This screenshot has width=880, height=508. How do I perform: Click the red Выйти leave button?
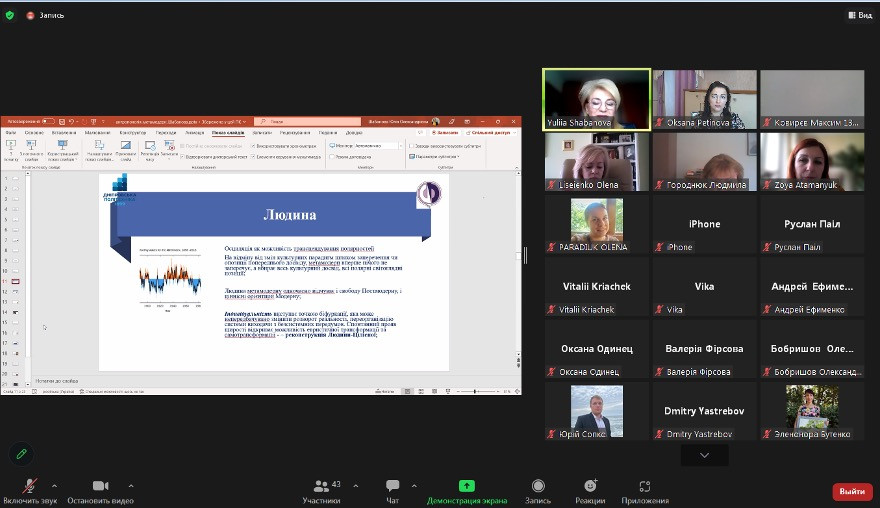(x=852, y=491)
